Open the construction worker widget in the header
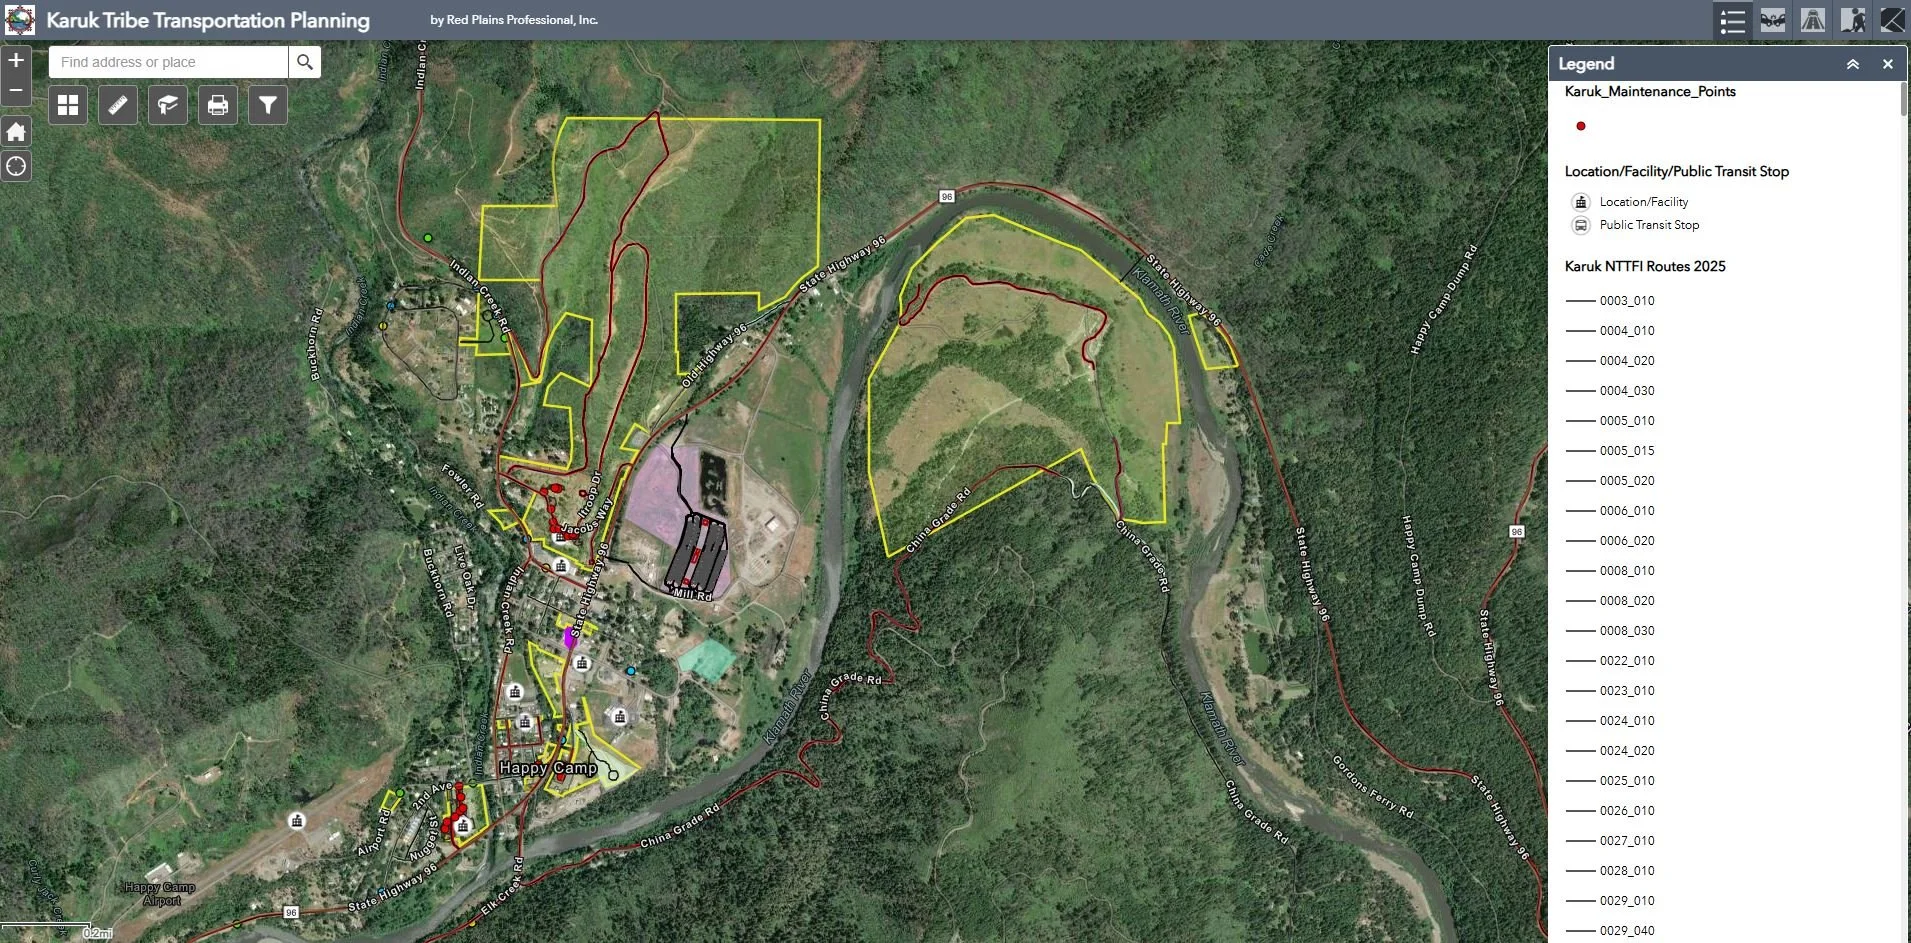The image size is (1911, 943). click(1853, 20)
